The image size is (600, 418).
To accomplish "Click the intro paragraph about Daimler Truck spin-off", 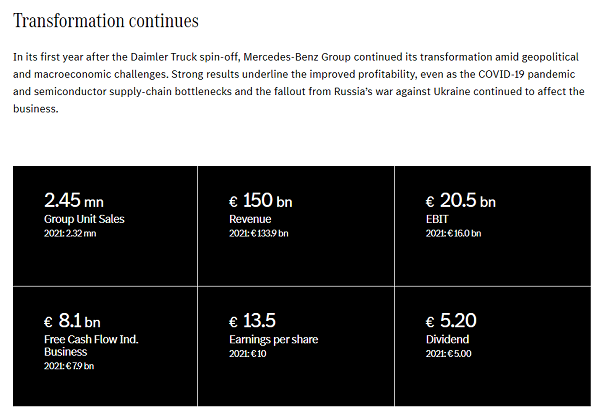I will click(299, 82).
